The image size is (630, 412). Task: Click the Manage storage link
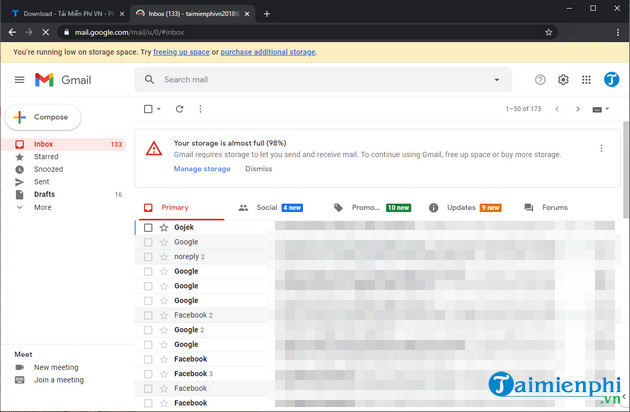pos(202,169)
